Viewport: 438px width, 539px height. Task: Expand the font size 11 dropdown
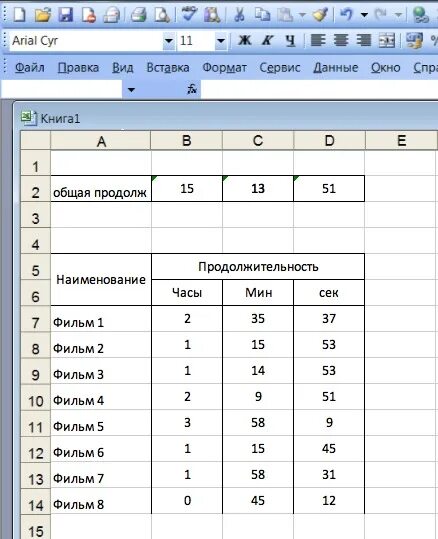221,41
